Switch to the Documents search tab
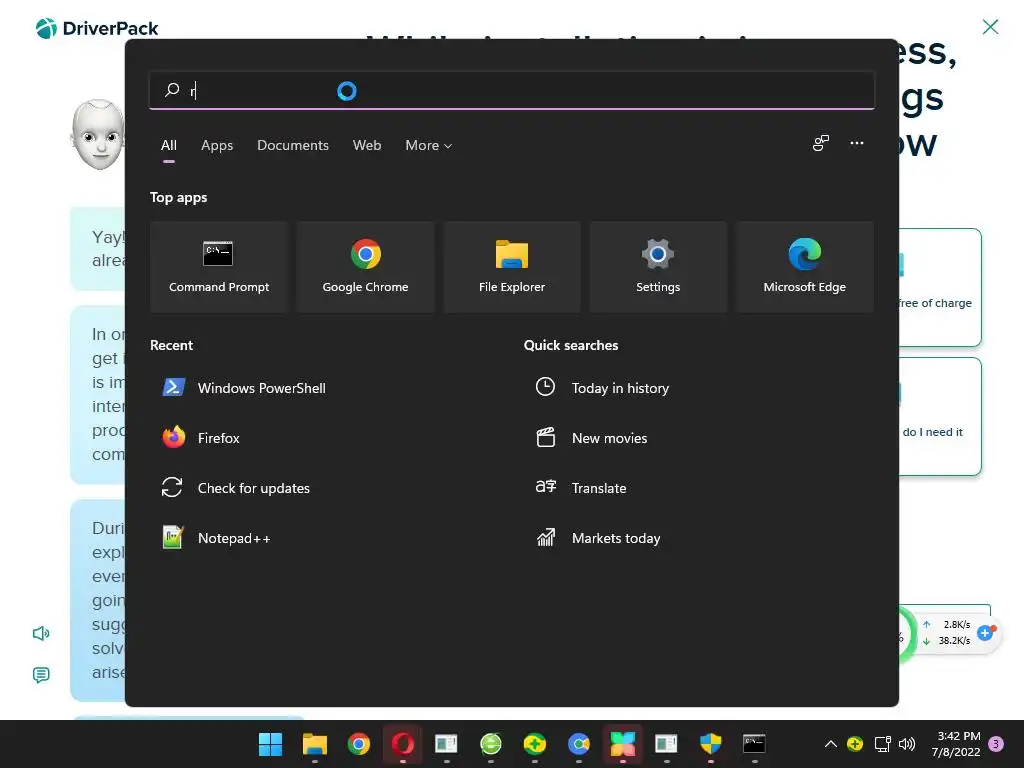 tap(293, 146)
